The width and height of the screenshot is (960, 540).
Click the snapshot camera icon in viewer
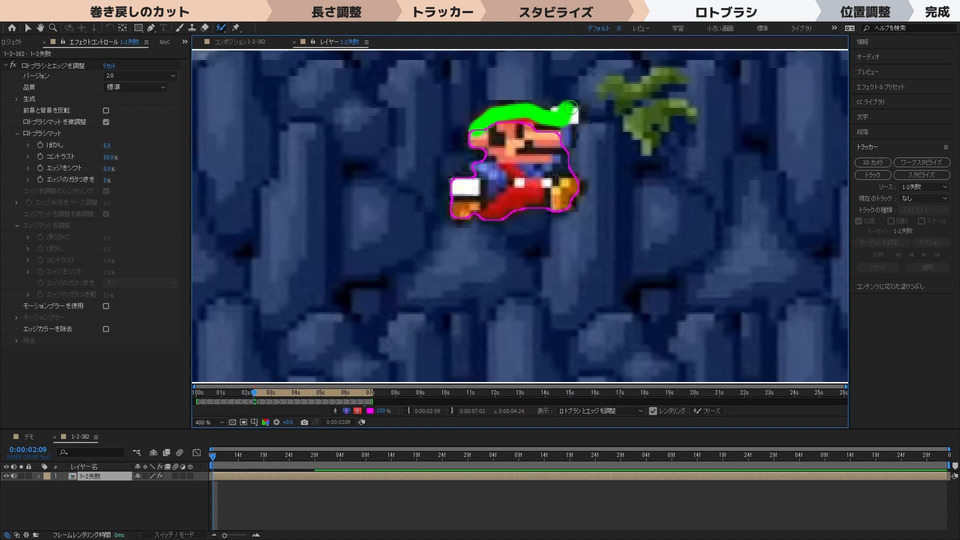(304, 422)
